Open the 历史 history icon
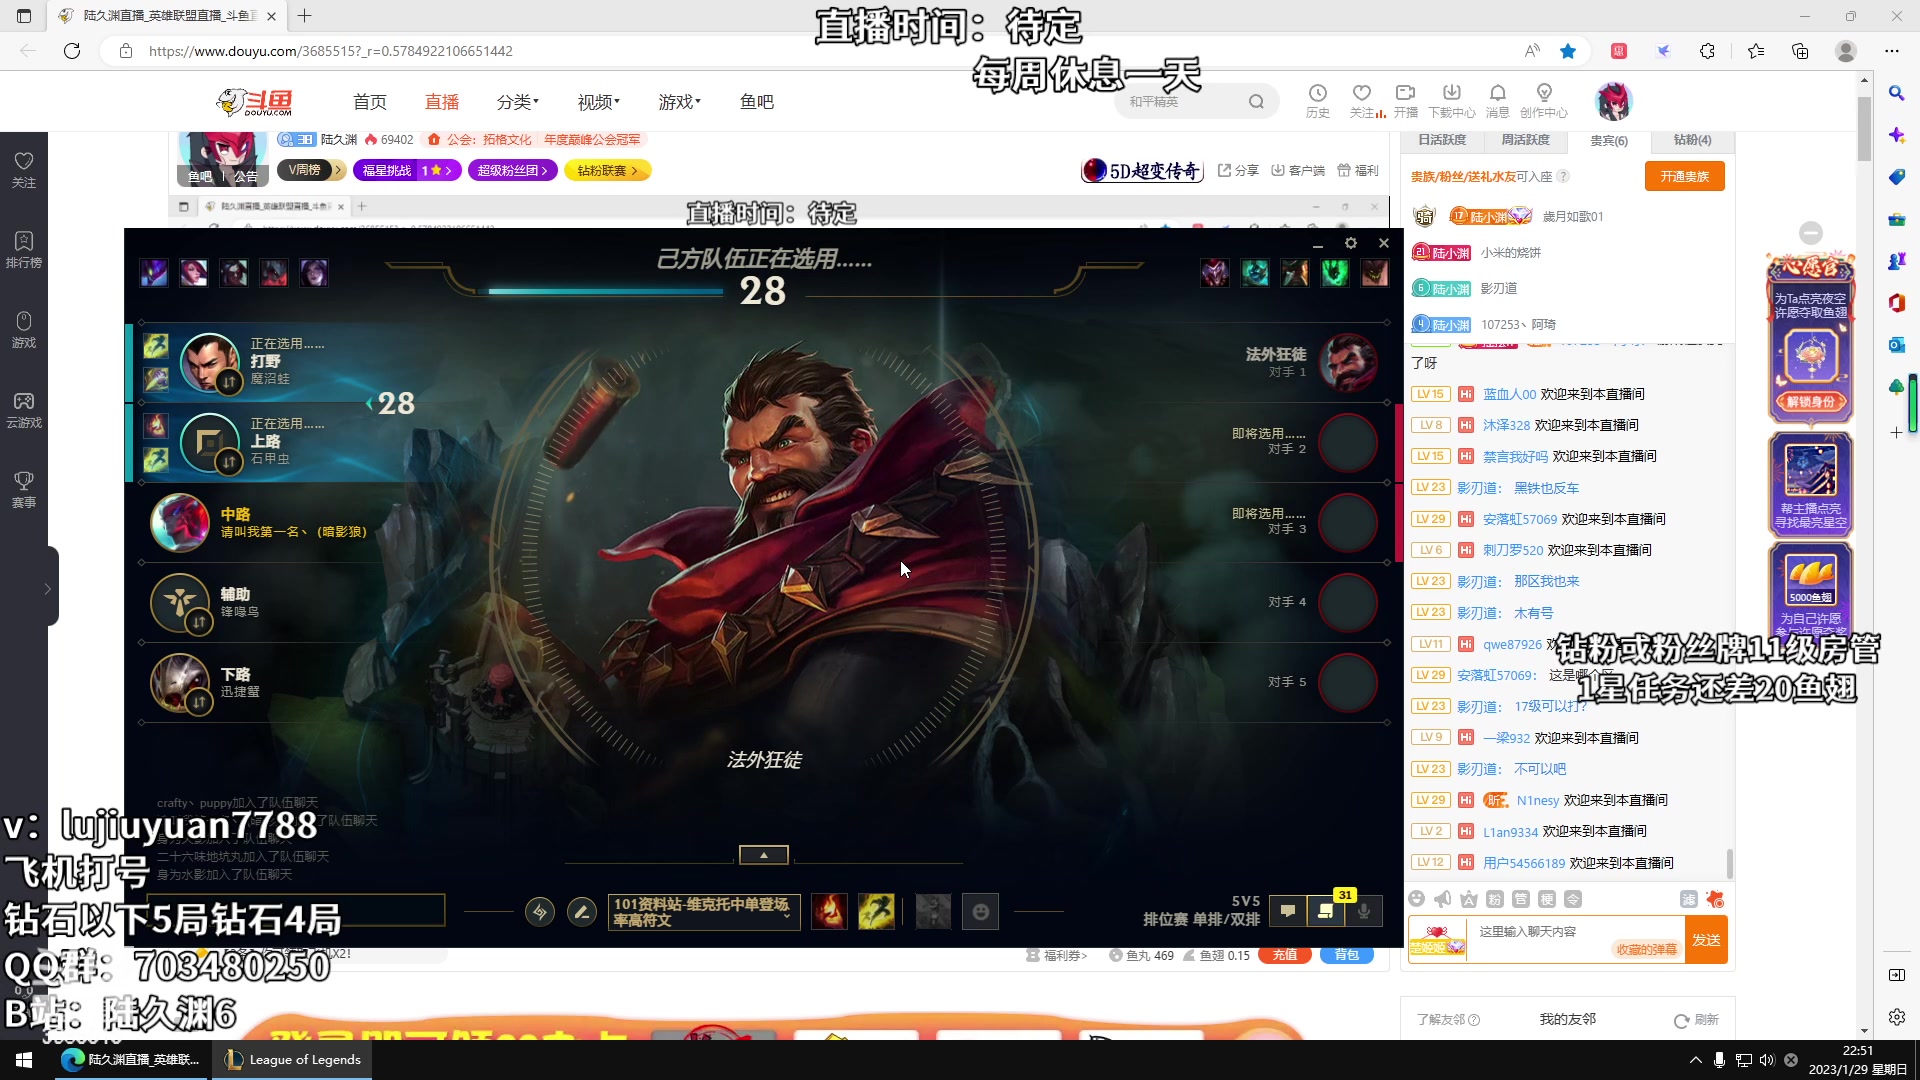 [x=1318, y=101]
